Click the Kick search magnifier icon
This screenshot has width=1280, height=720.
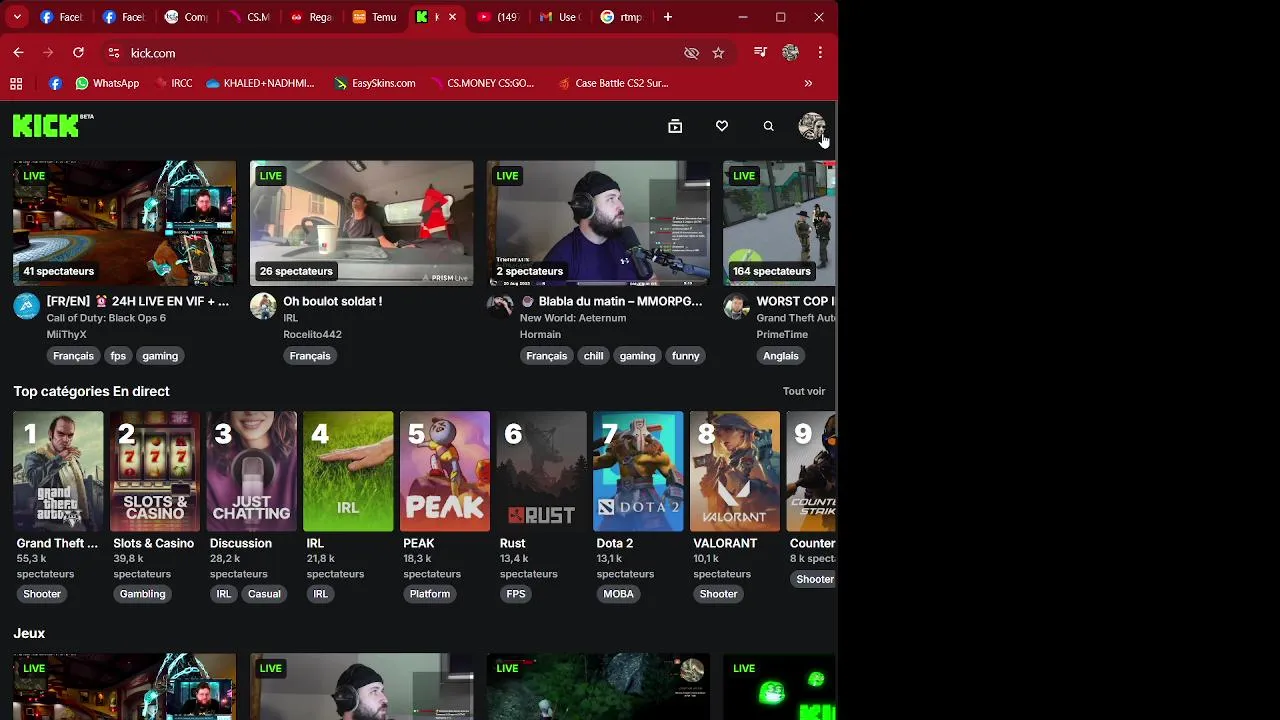coord(768,126)
